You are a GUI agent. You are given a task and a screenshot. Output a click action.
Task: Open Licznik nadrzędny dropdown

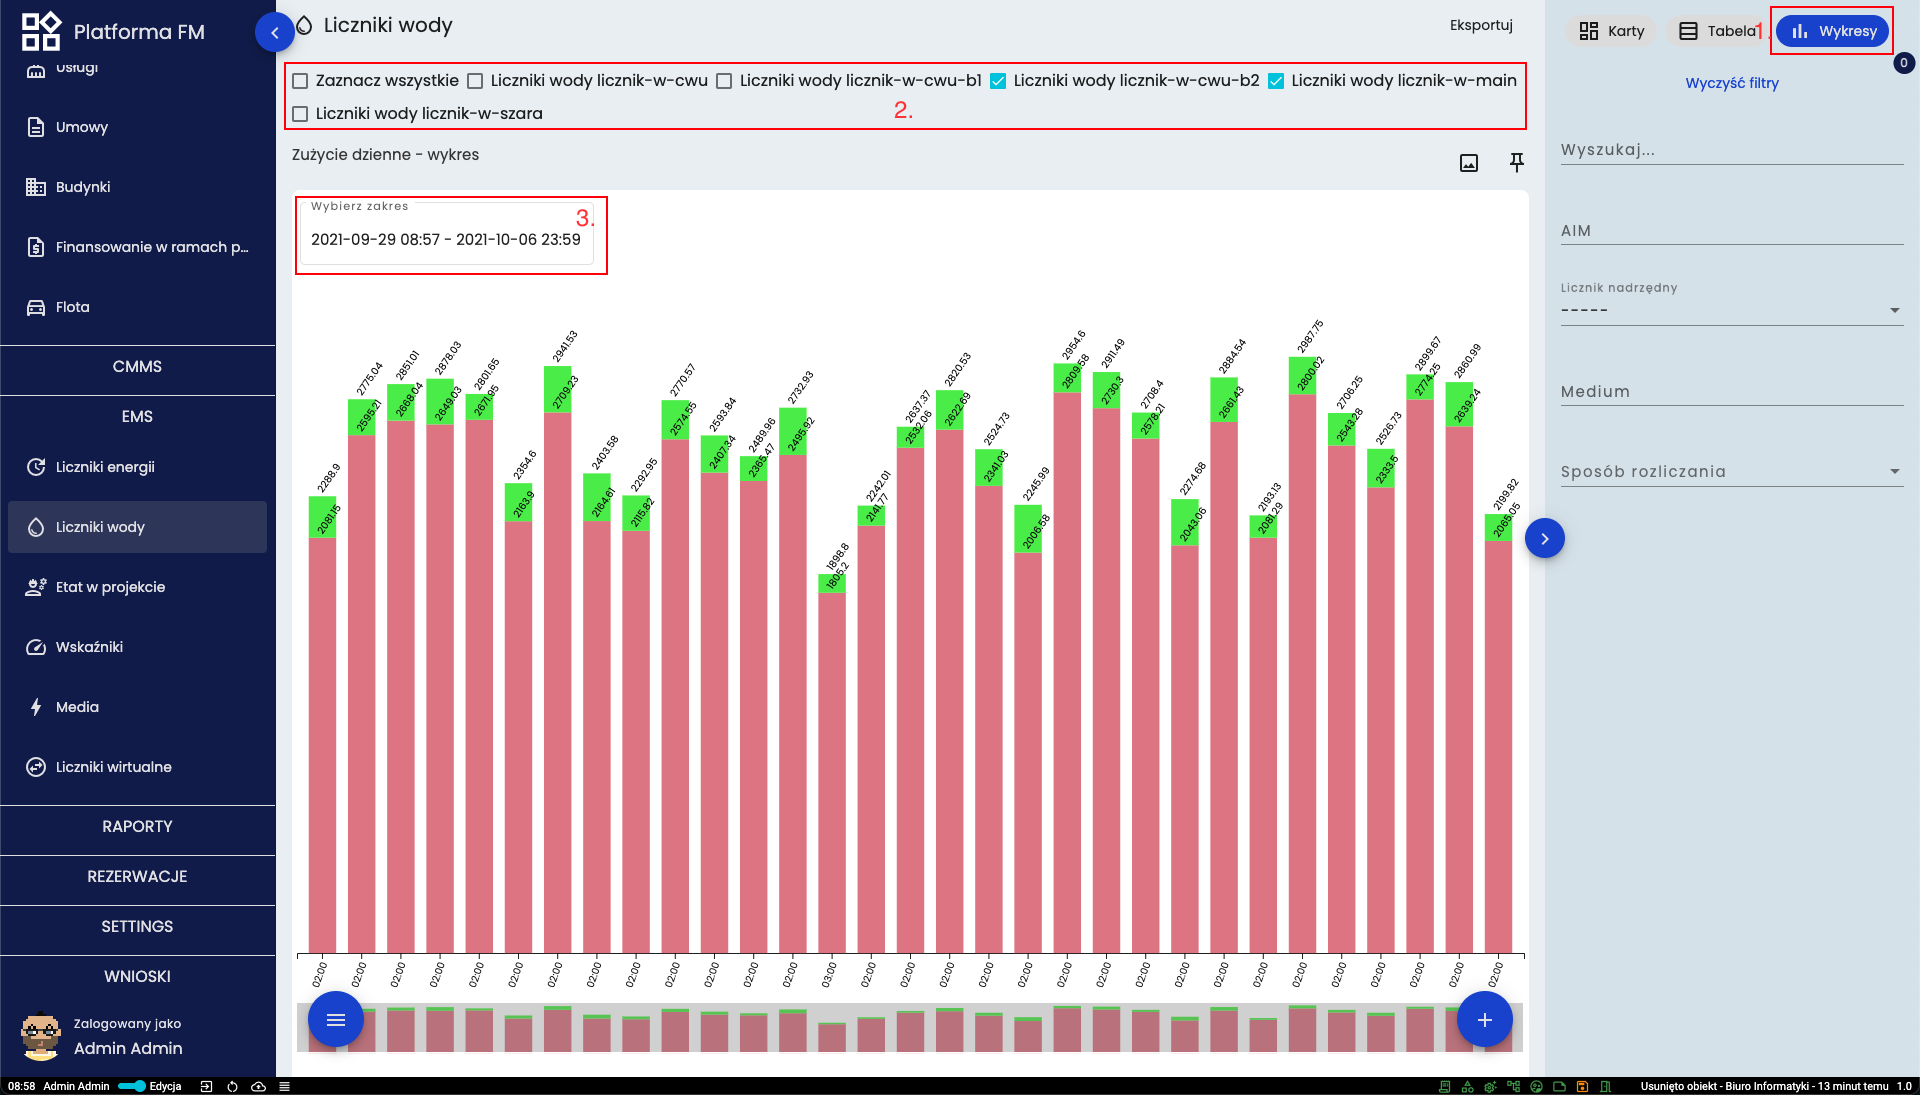[x=1731, y=310]
